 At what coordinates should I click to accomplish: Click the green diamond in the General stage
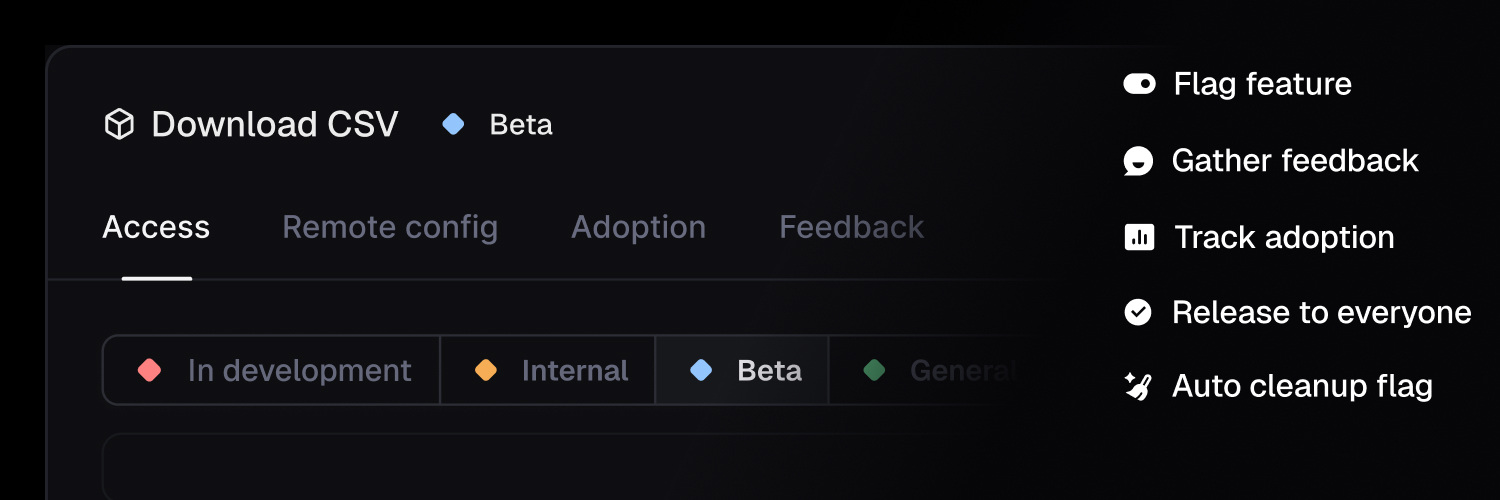tap(874, 370)
